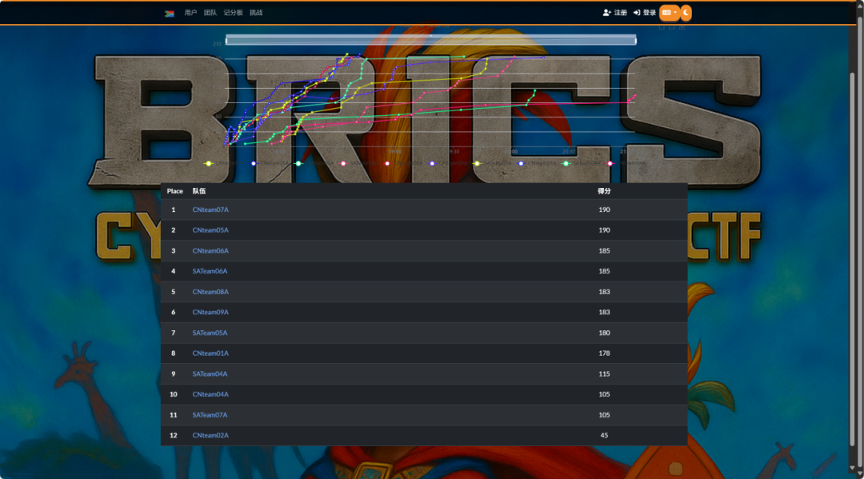The image size is (864, 479).
Task: Click the 'Place' column header
Action: coord(175,191)
